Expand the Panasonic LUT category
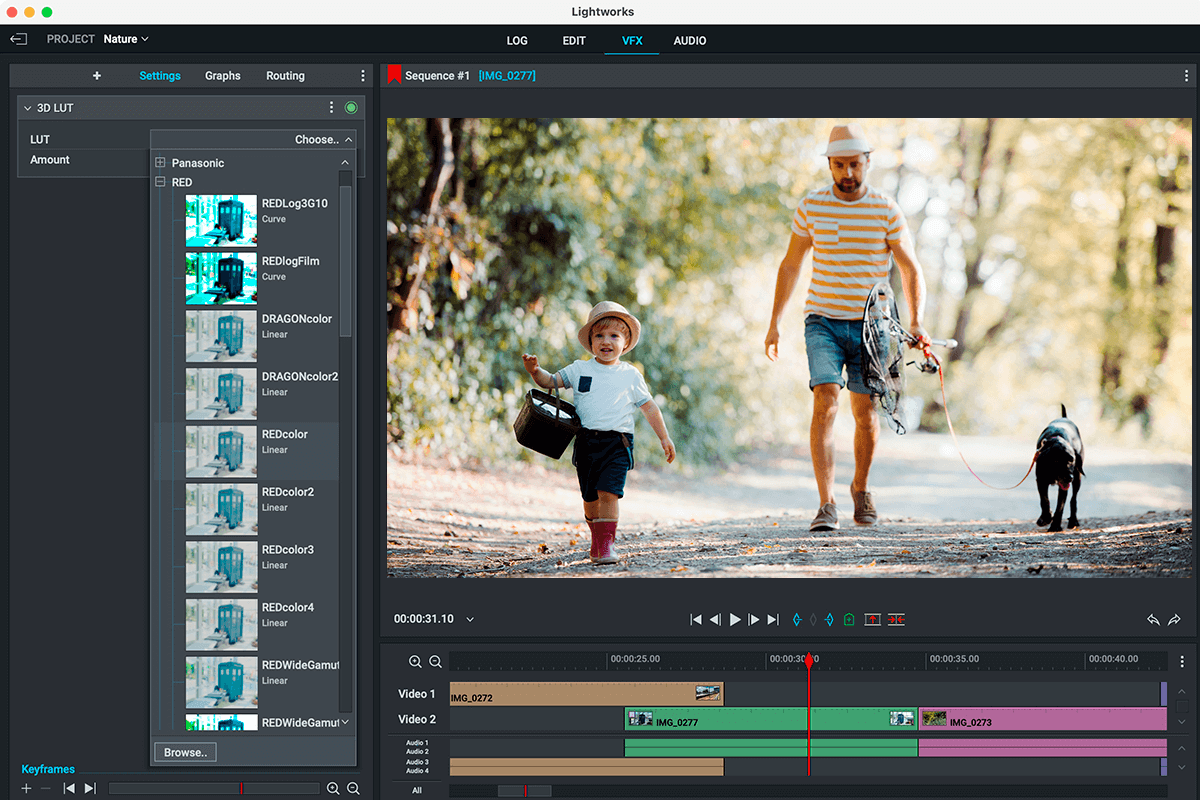Screen dimensions: 1200x800 160,162
